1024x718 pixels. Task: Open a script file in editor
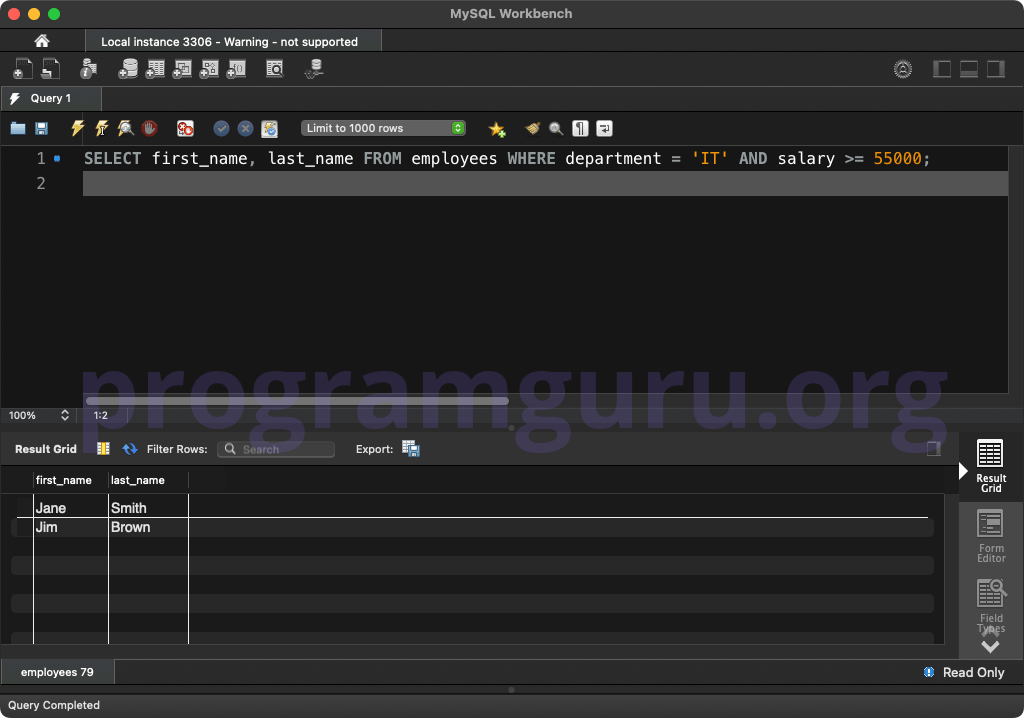(18, 128)
